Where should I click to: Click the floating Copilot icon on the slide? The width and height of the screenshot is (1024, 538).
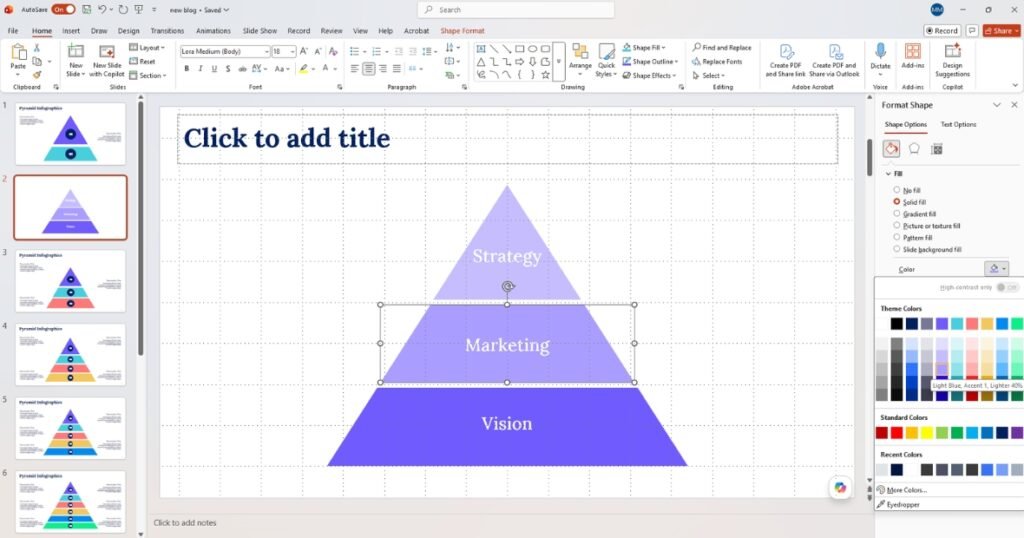[x=840, y=487]
